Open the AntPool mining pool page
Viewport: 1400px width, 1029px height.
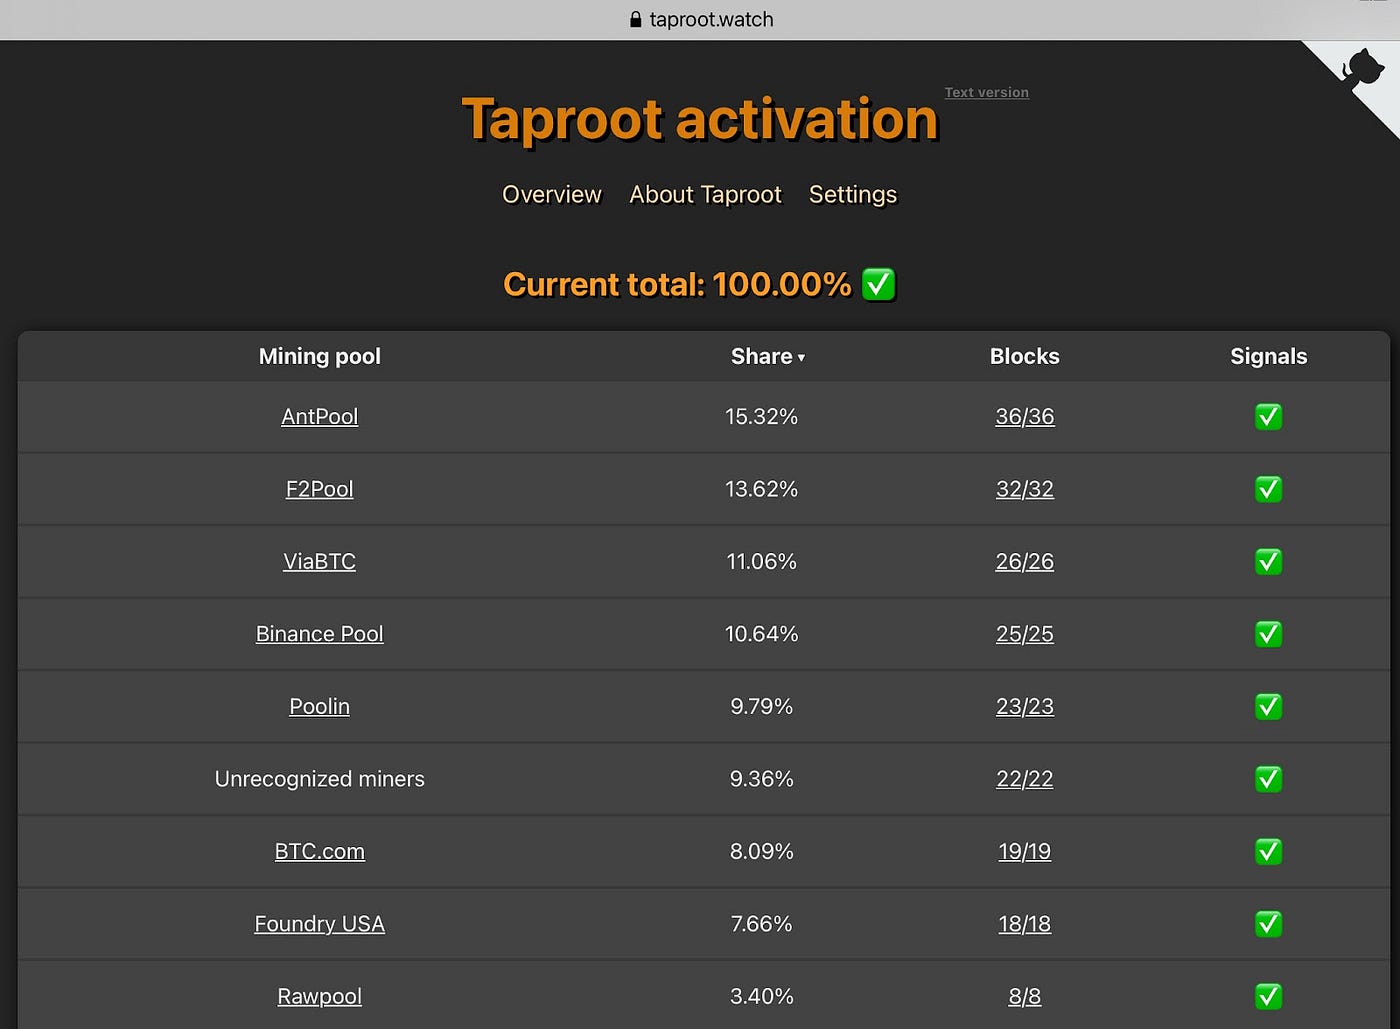tap(319, 417)
